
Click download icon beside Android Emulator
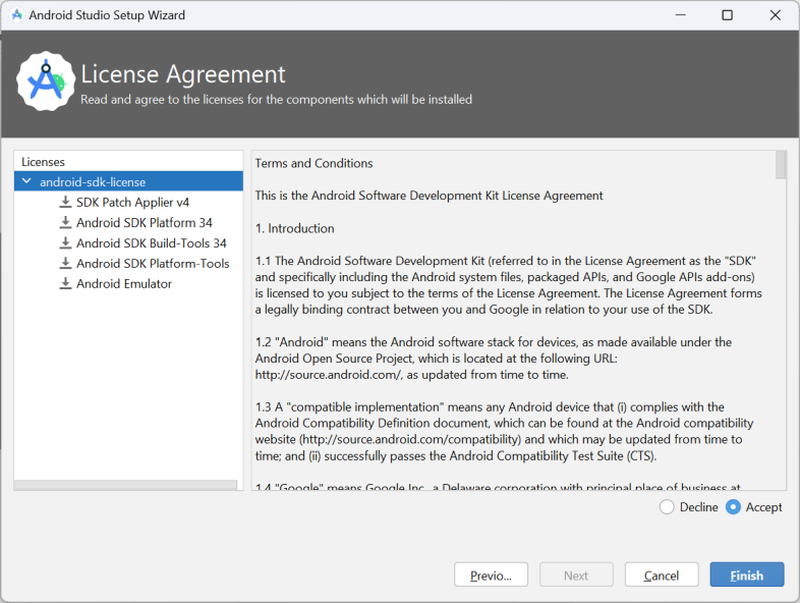click(x=65, y=284)
